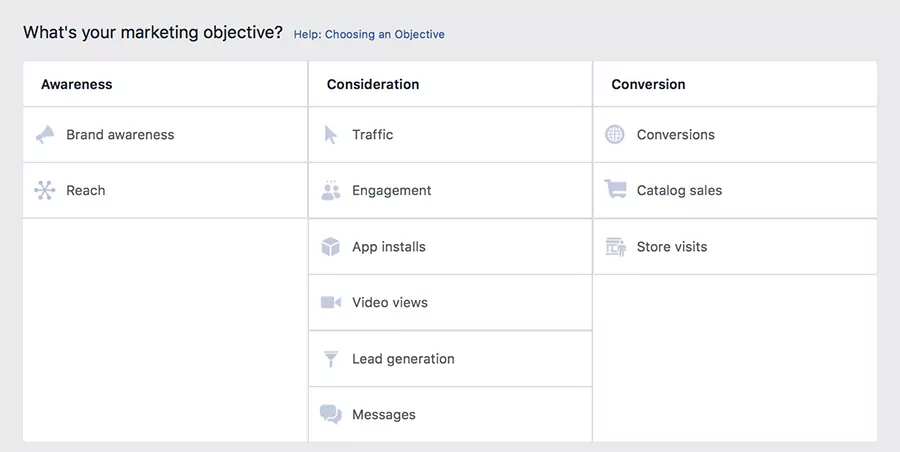Click the Brand awareness megaphone icon
The image size is (900, 452).
[45, 134]
